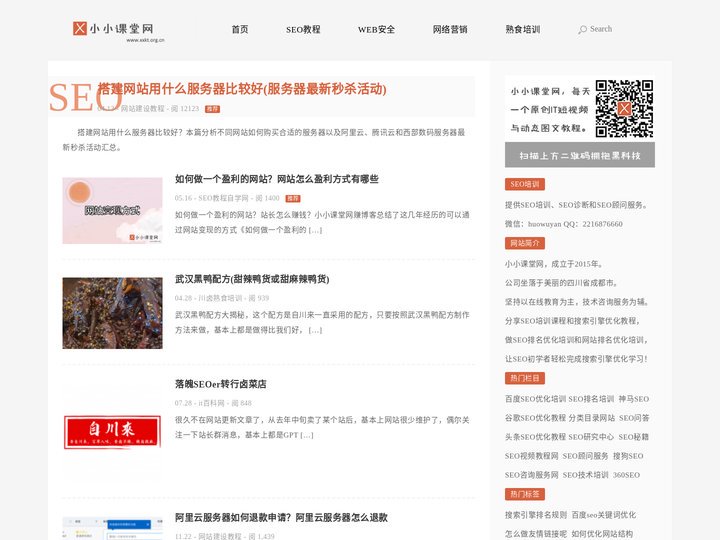Click text 提供SEO培训、SEO诊断和SEO顾问服务
Viewport: 720px width, 540px height.
point(576,205)
